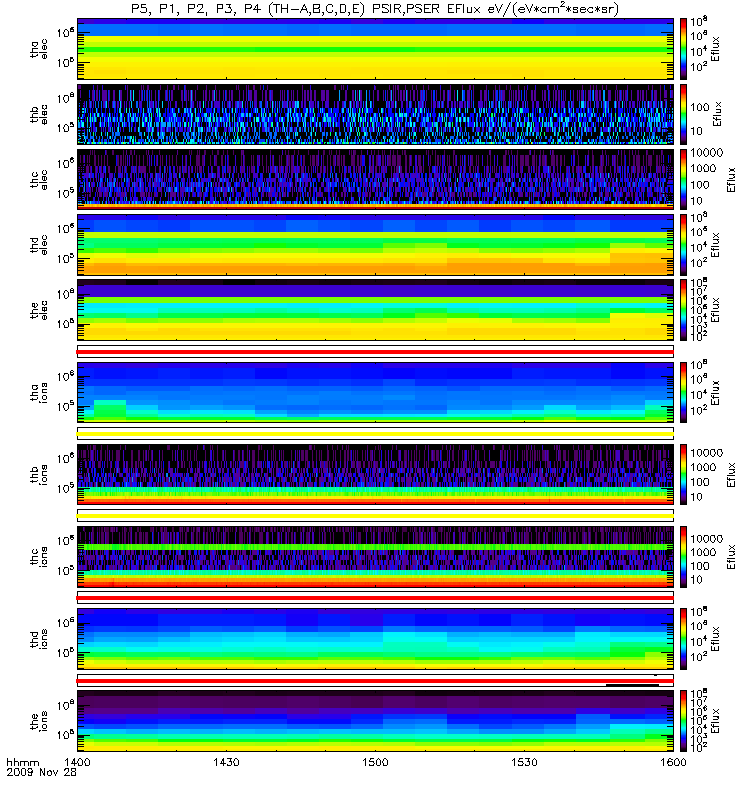
Task: Click the 1500 time axis label
Action: pos(375,762)
